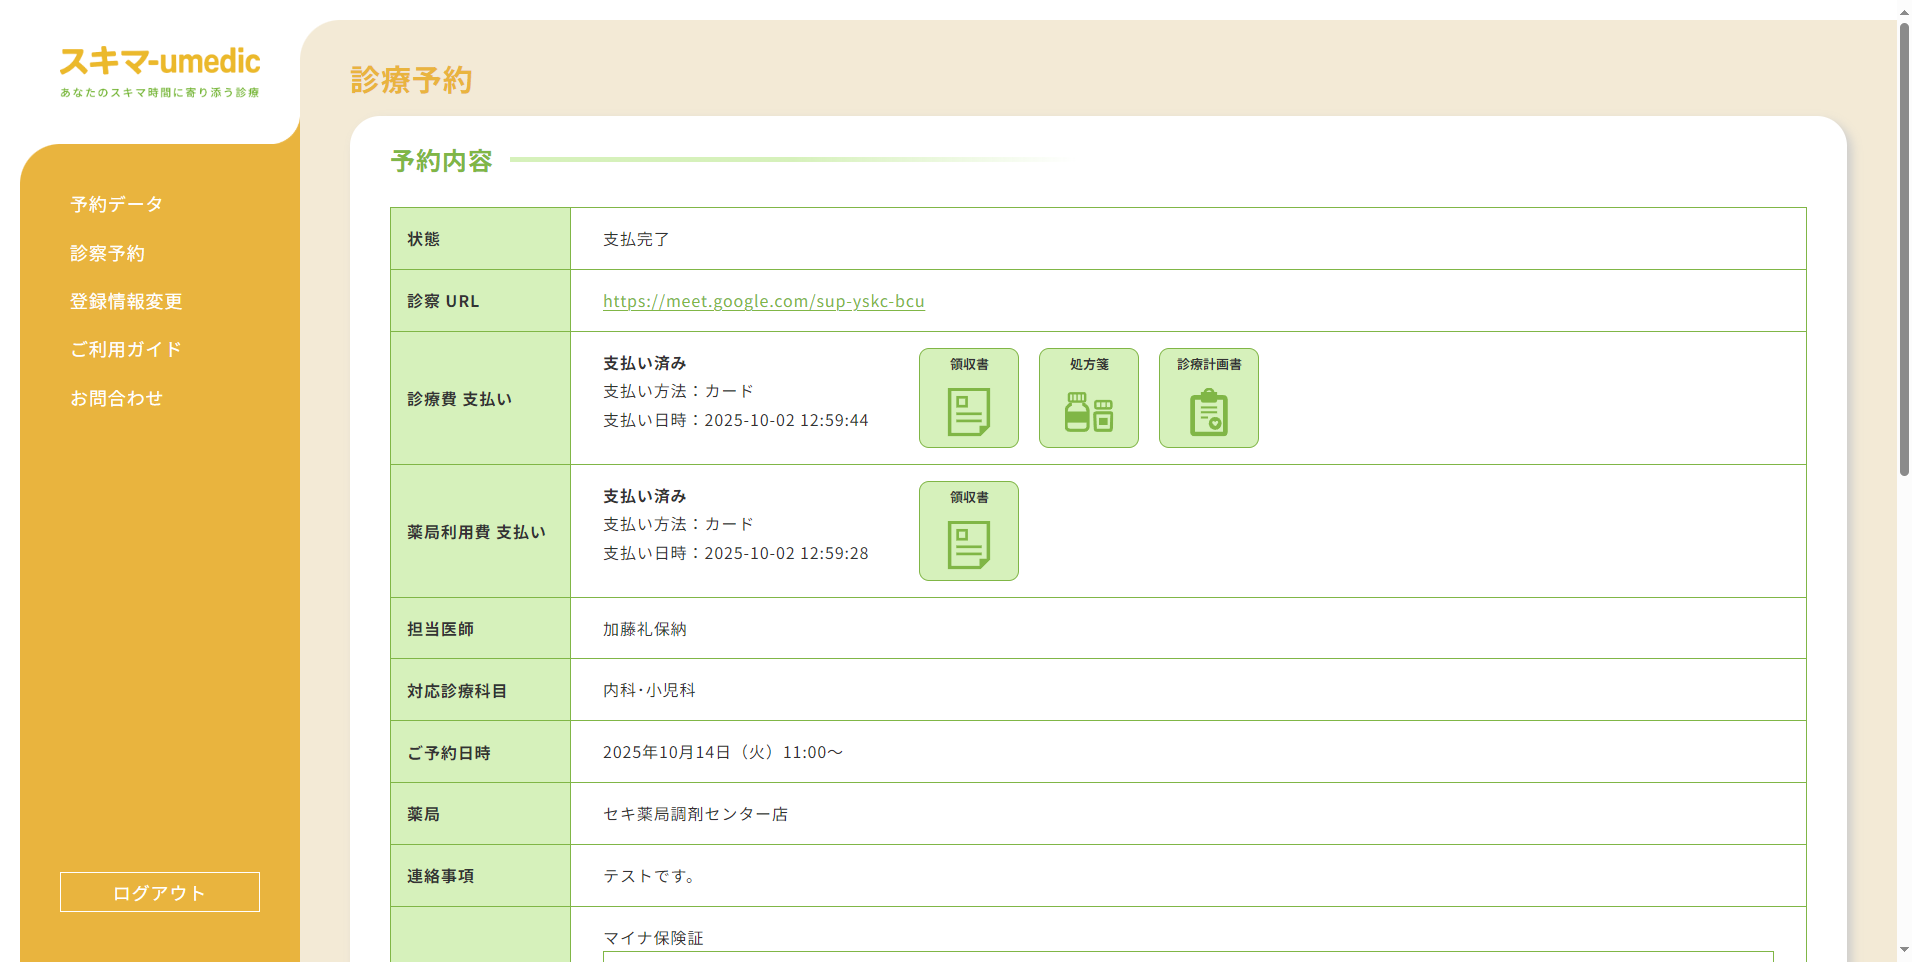
Task: Open 予約データ in the sidebar
Action: 114,204
